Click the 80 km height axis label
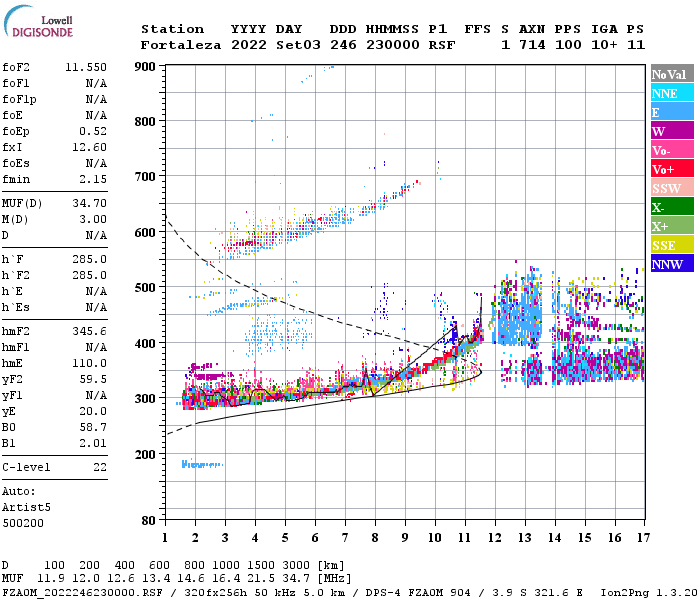Viewport: 700px width, 600px height. tap(149, 521)
